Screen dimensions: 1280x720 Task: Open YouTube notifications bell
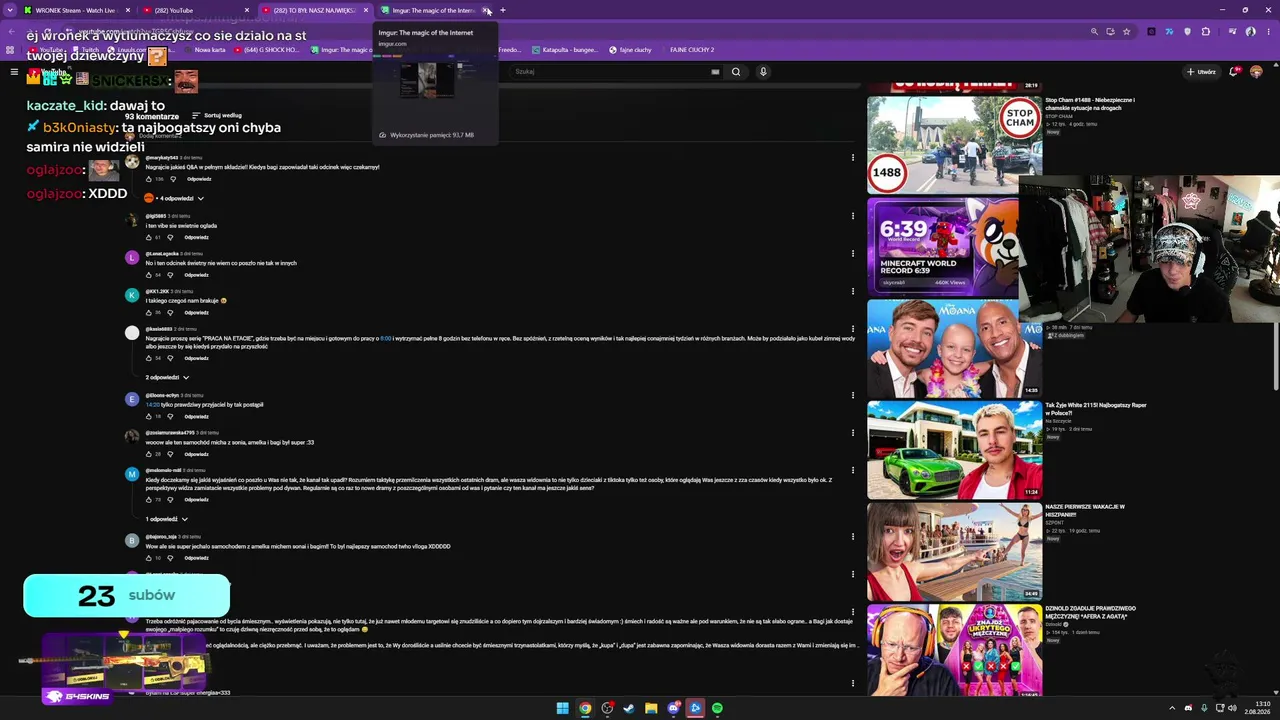(x=1234, y=72)
